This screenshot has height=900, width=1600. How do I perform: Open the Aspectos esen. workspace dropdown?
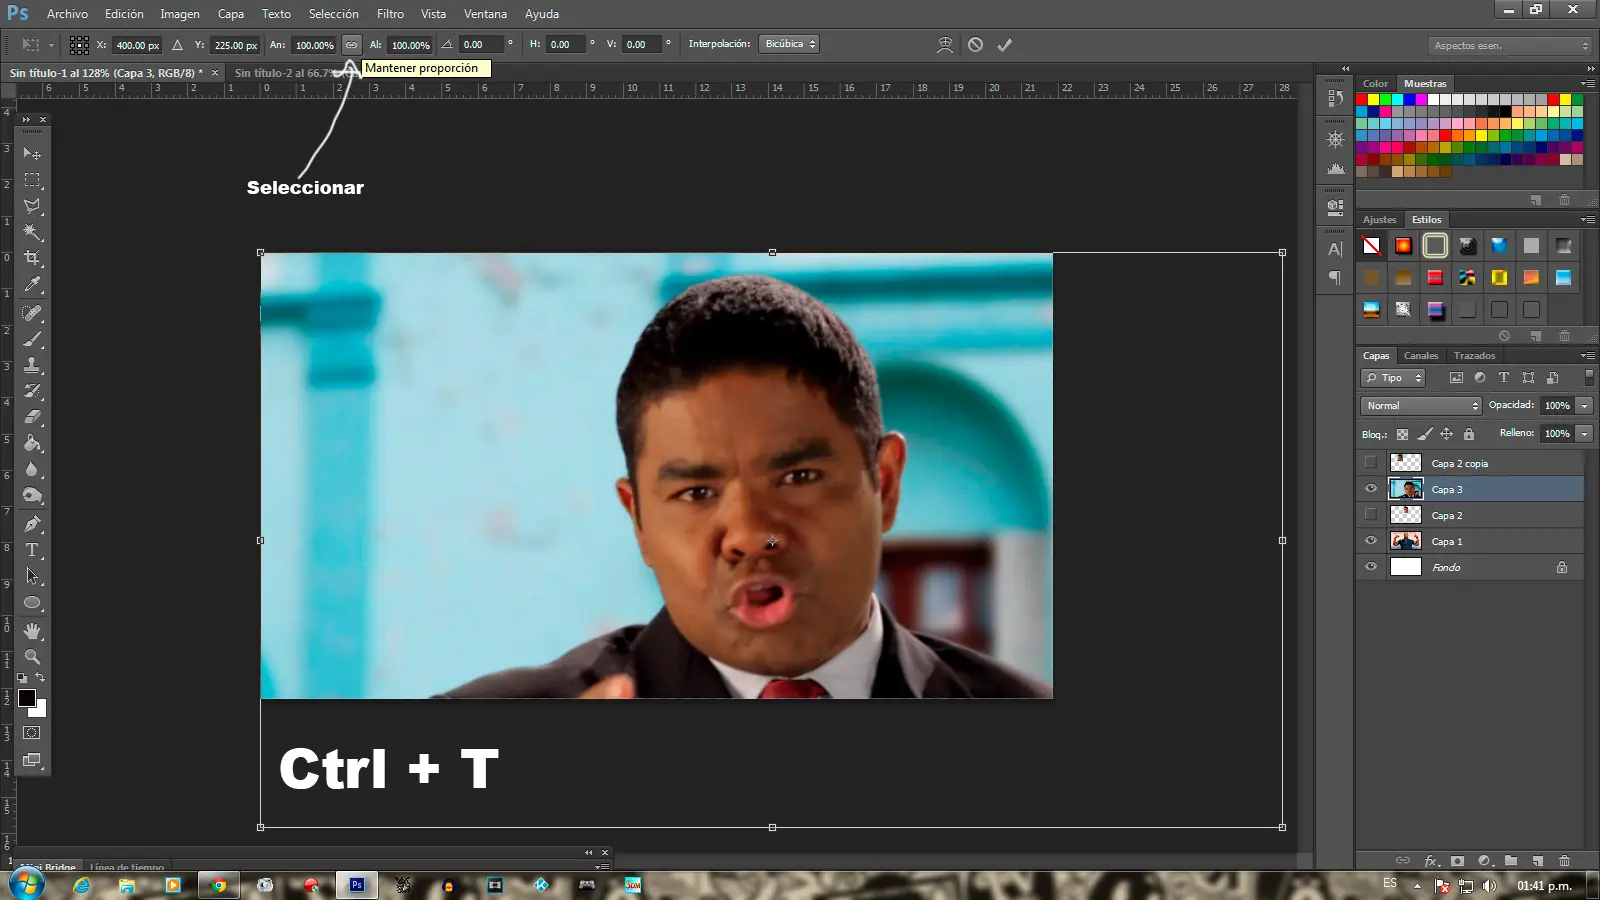(1510, 46)
